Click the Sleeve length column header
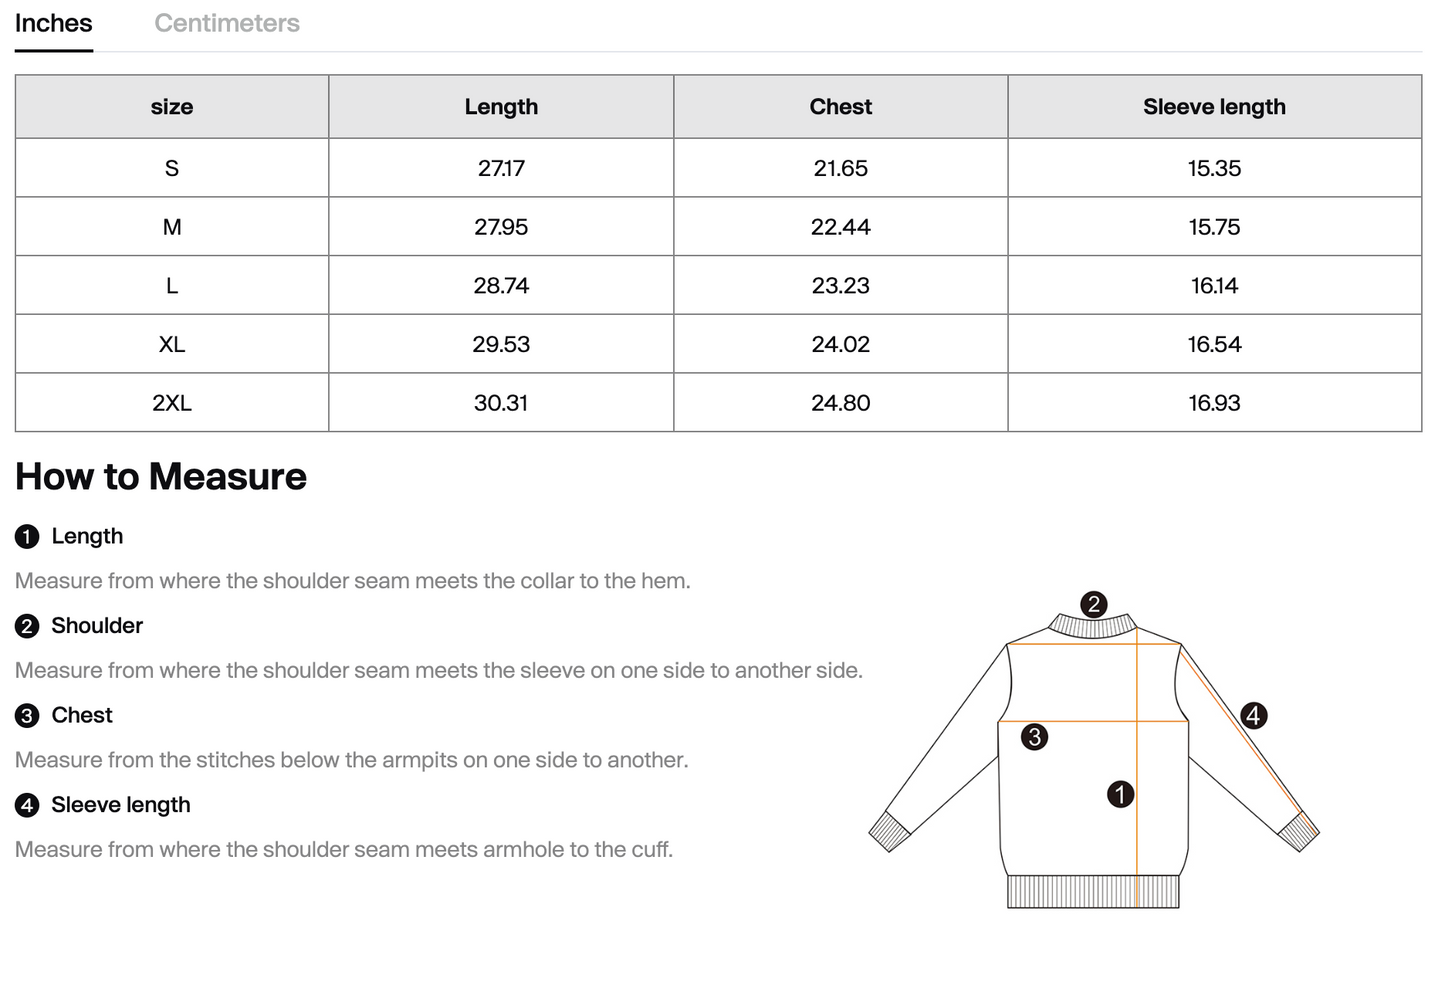This screenshot has height=982, width=1445. (x=1214, y=107)
